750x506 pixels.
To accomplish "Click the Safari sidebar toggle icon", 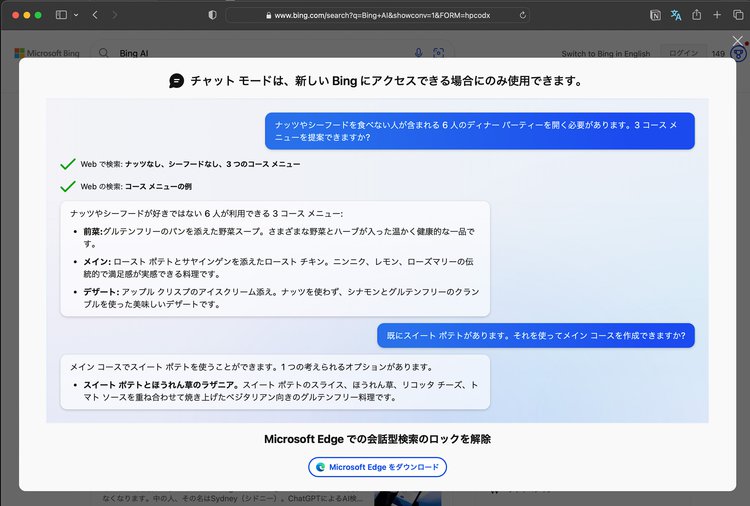I will tap(61, 15).
